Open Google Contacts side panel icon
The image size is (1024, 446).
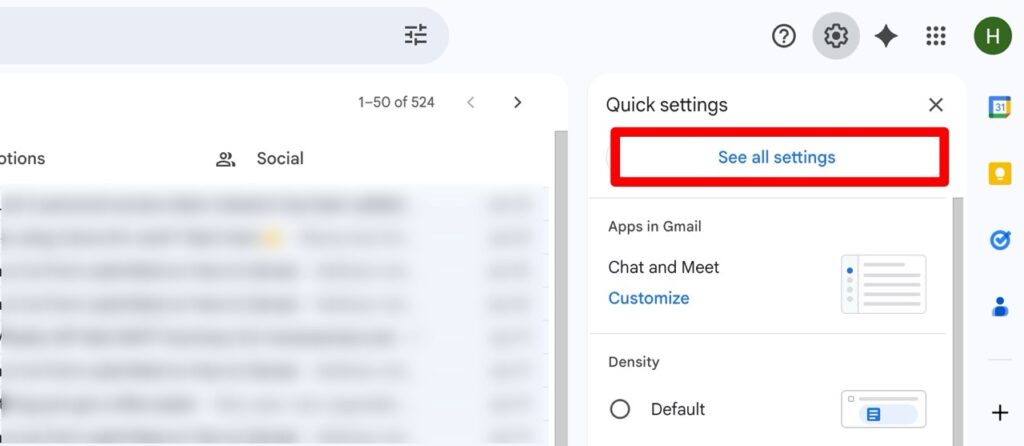(999, 306)
